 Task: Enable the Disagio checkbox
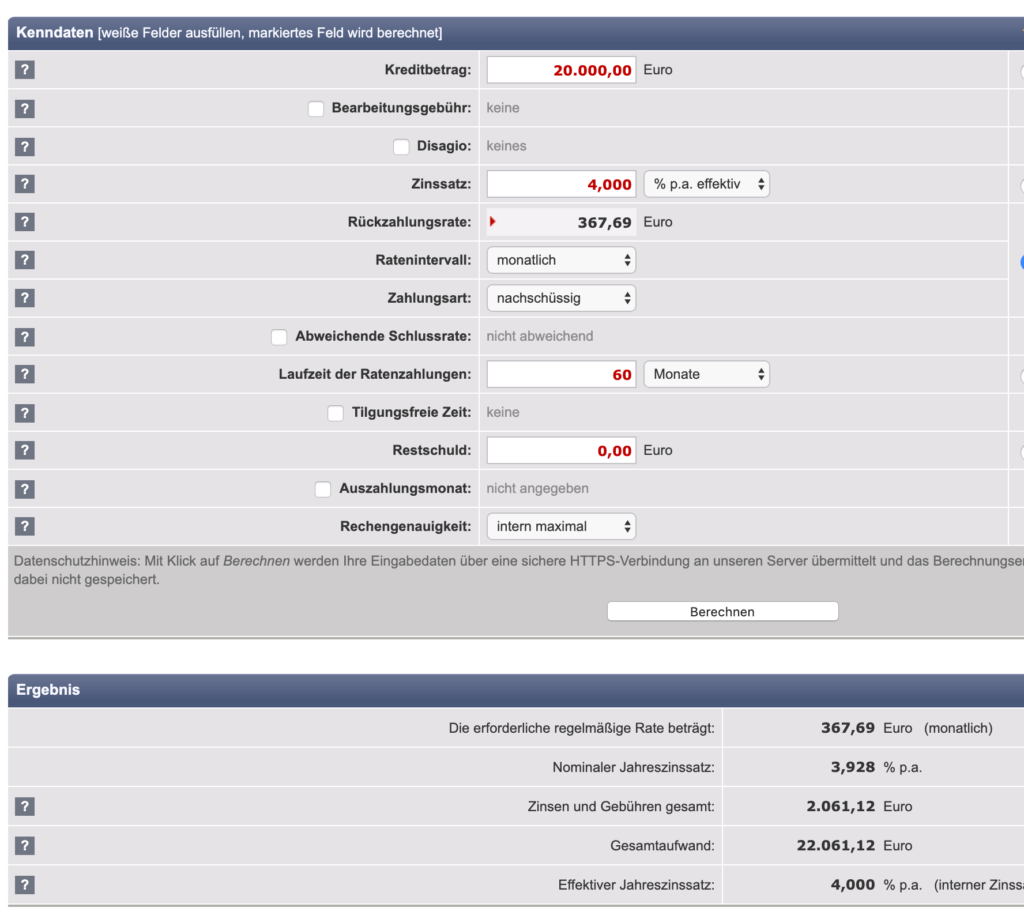click(x=401, y=146)
